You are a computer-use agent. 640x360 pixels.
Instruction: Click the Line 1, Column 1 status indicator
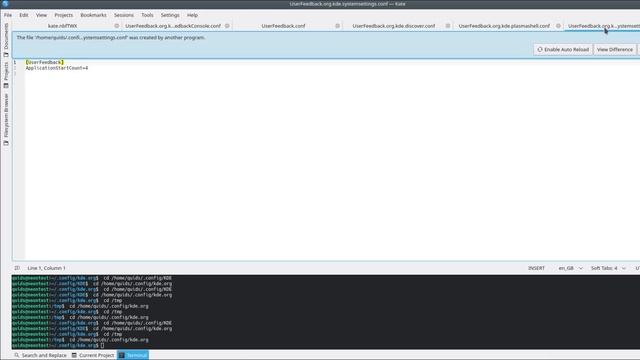pyautogui.click(x=46, y=268)
